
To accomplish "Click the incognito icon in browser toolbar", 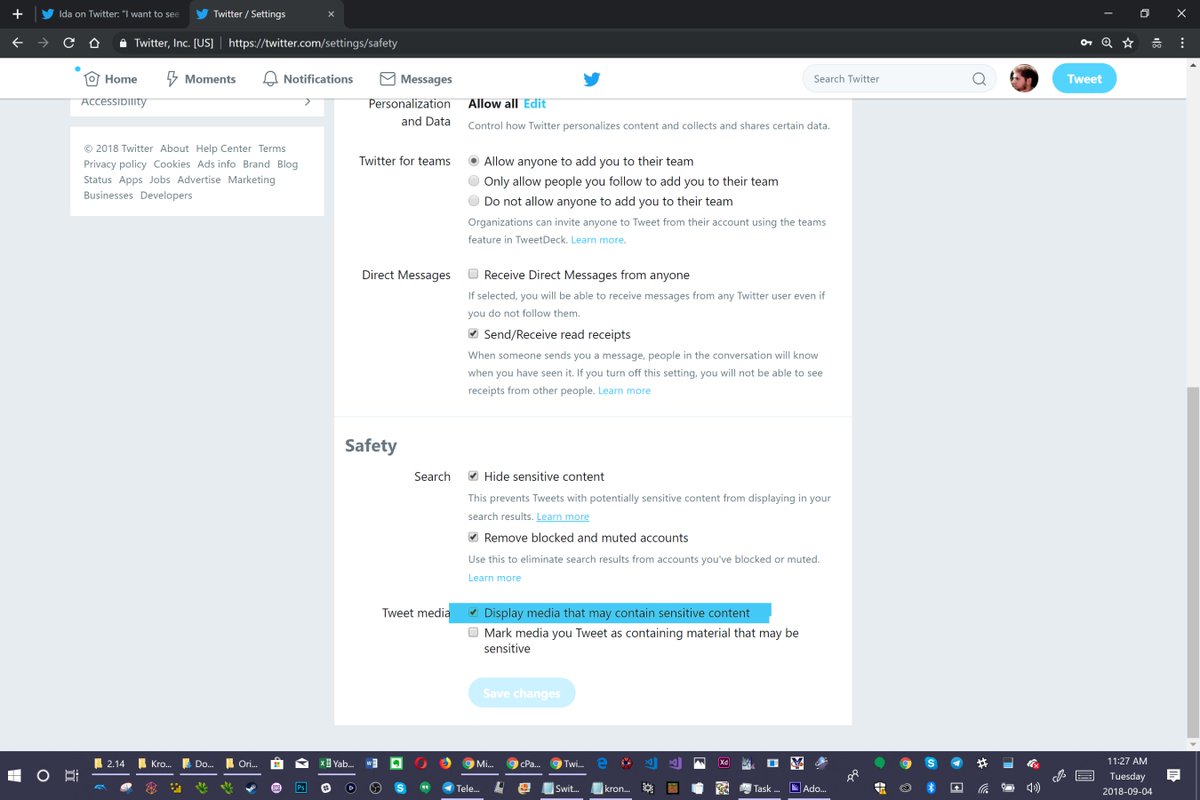I will pyautogui.click(x=1156, y=43).
